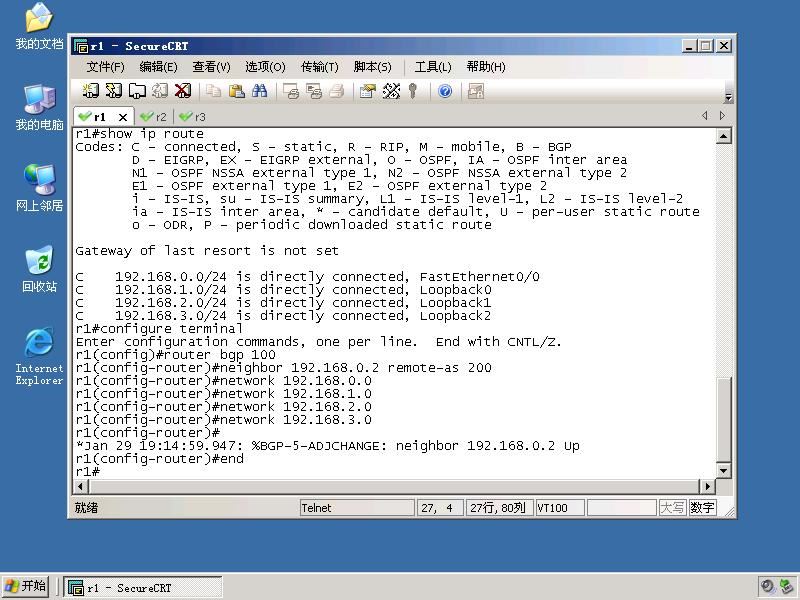Screen dimensions: 800x600
Task: Click the window resize grip
Action: [730, 512]
